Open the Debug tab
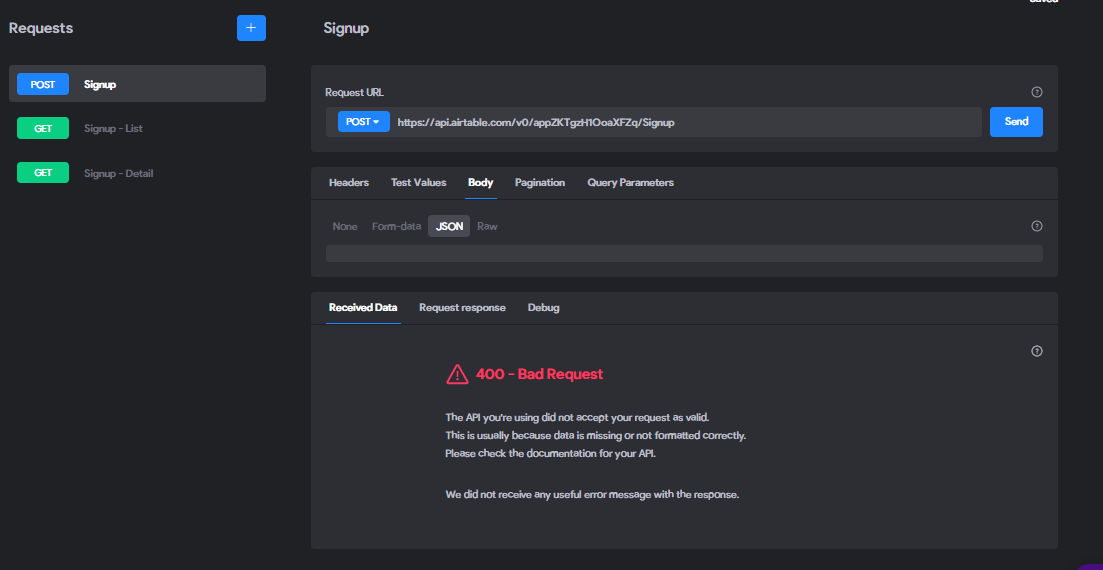Screen dimensions: 1103x570 pos(544,308)
